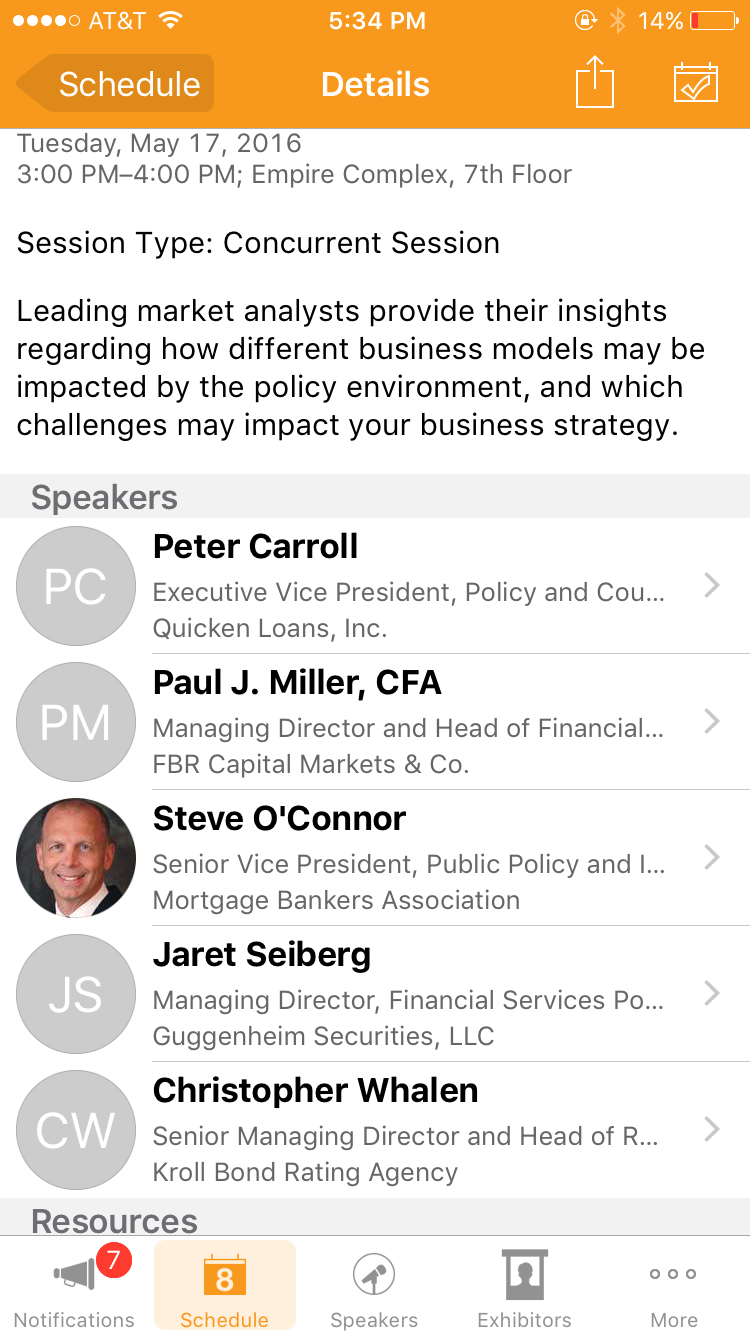Go back to Schedule

click(116, 84)
